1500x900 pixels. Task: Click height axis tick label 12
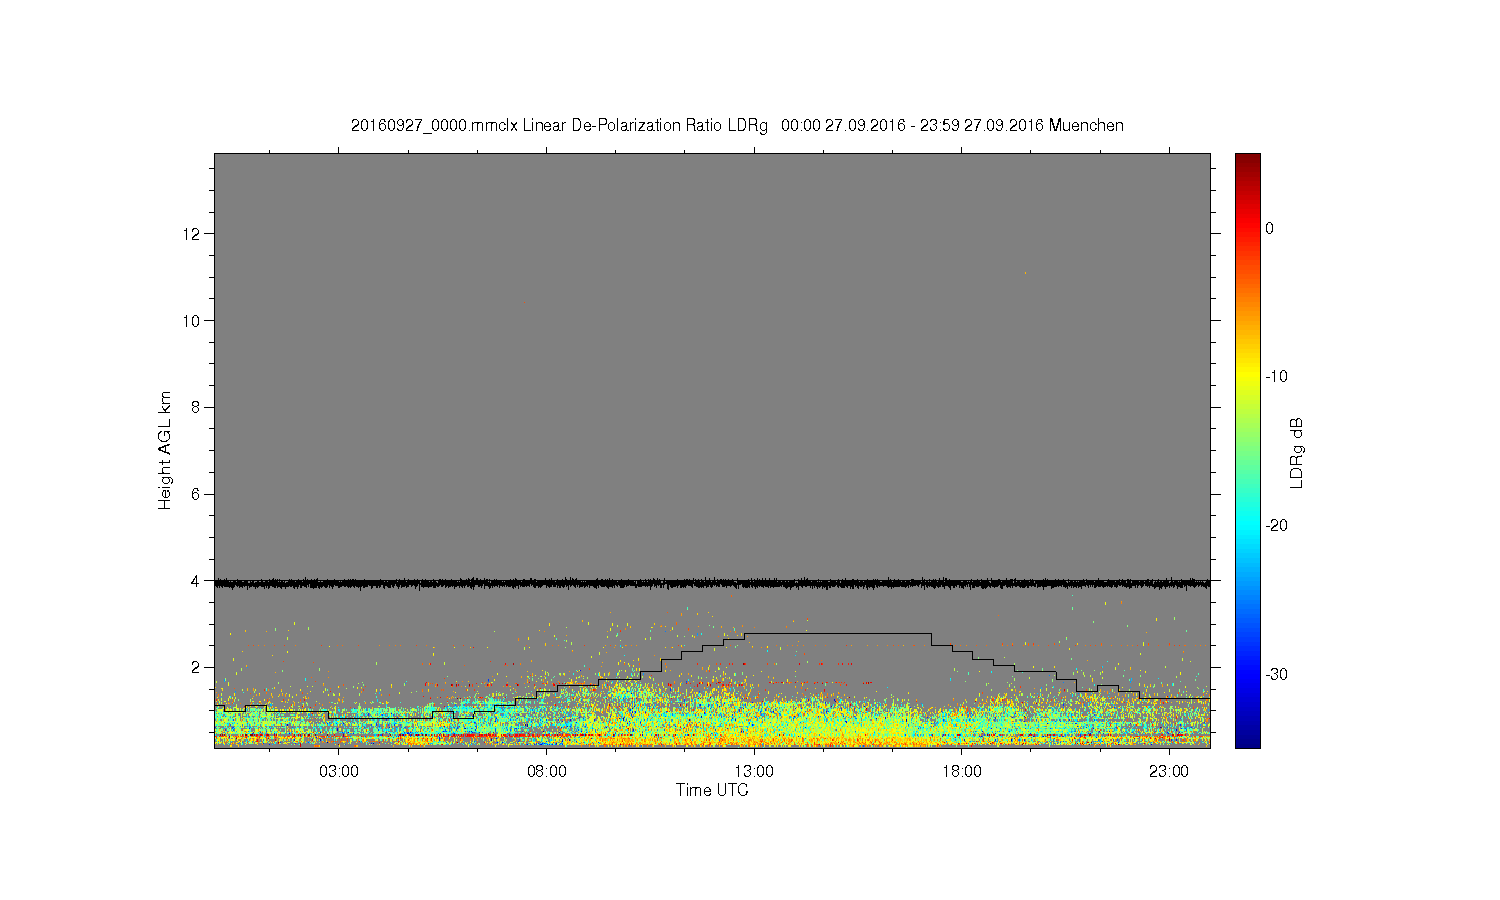point(193,234)
